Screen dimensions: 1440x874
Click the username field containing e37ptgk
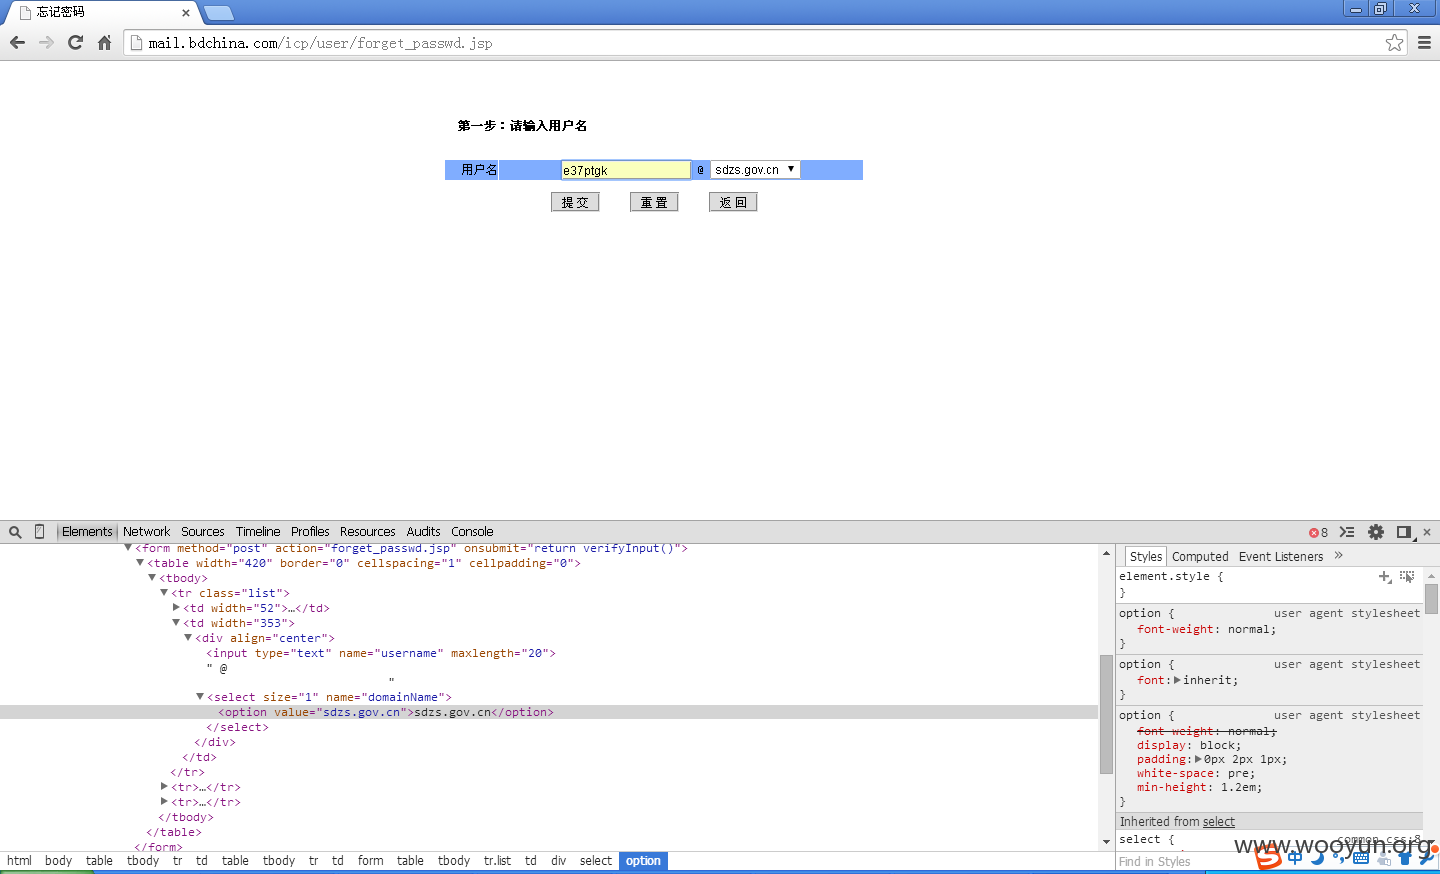click(626, 170)
